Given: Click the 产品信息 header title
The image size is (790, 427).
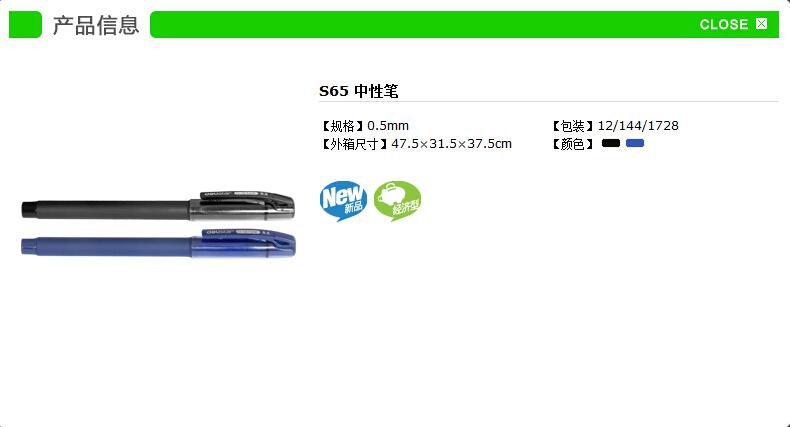Looking at the screenshot, I should 96,25.
